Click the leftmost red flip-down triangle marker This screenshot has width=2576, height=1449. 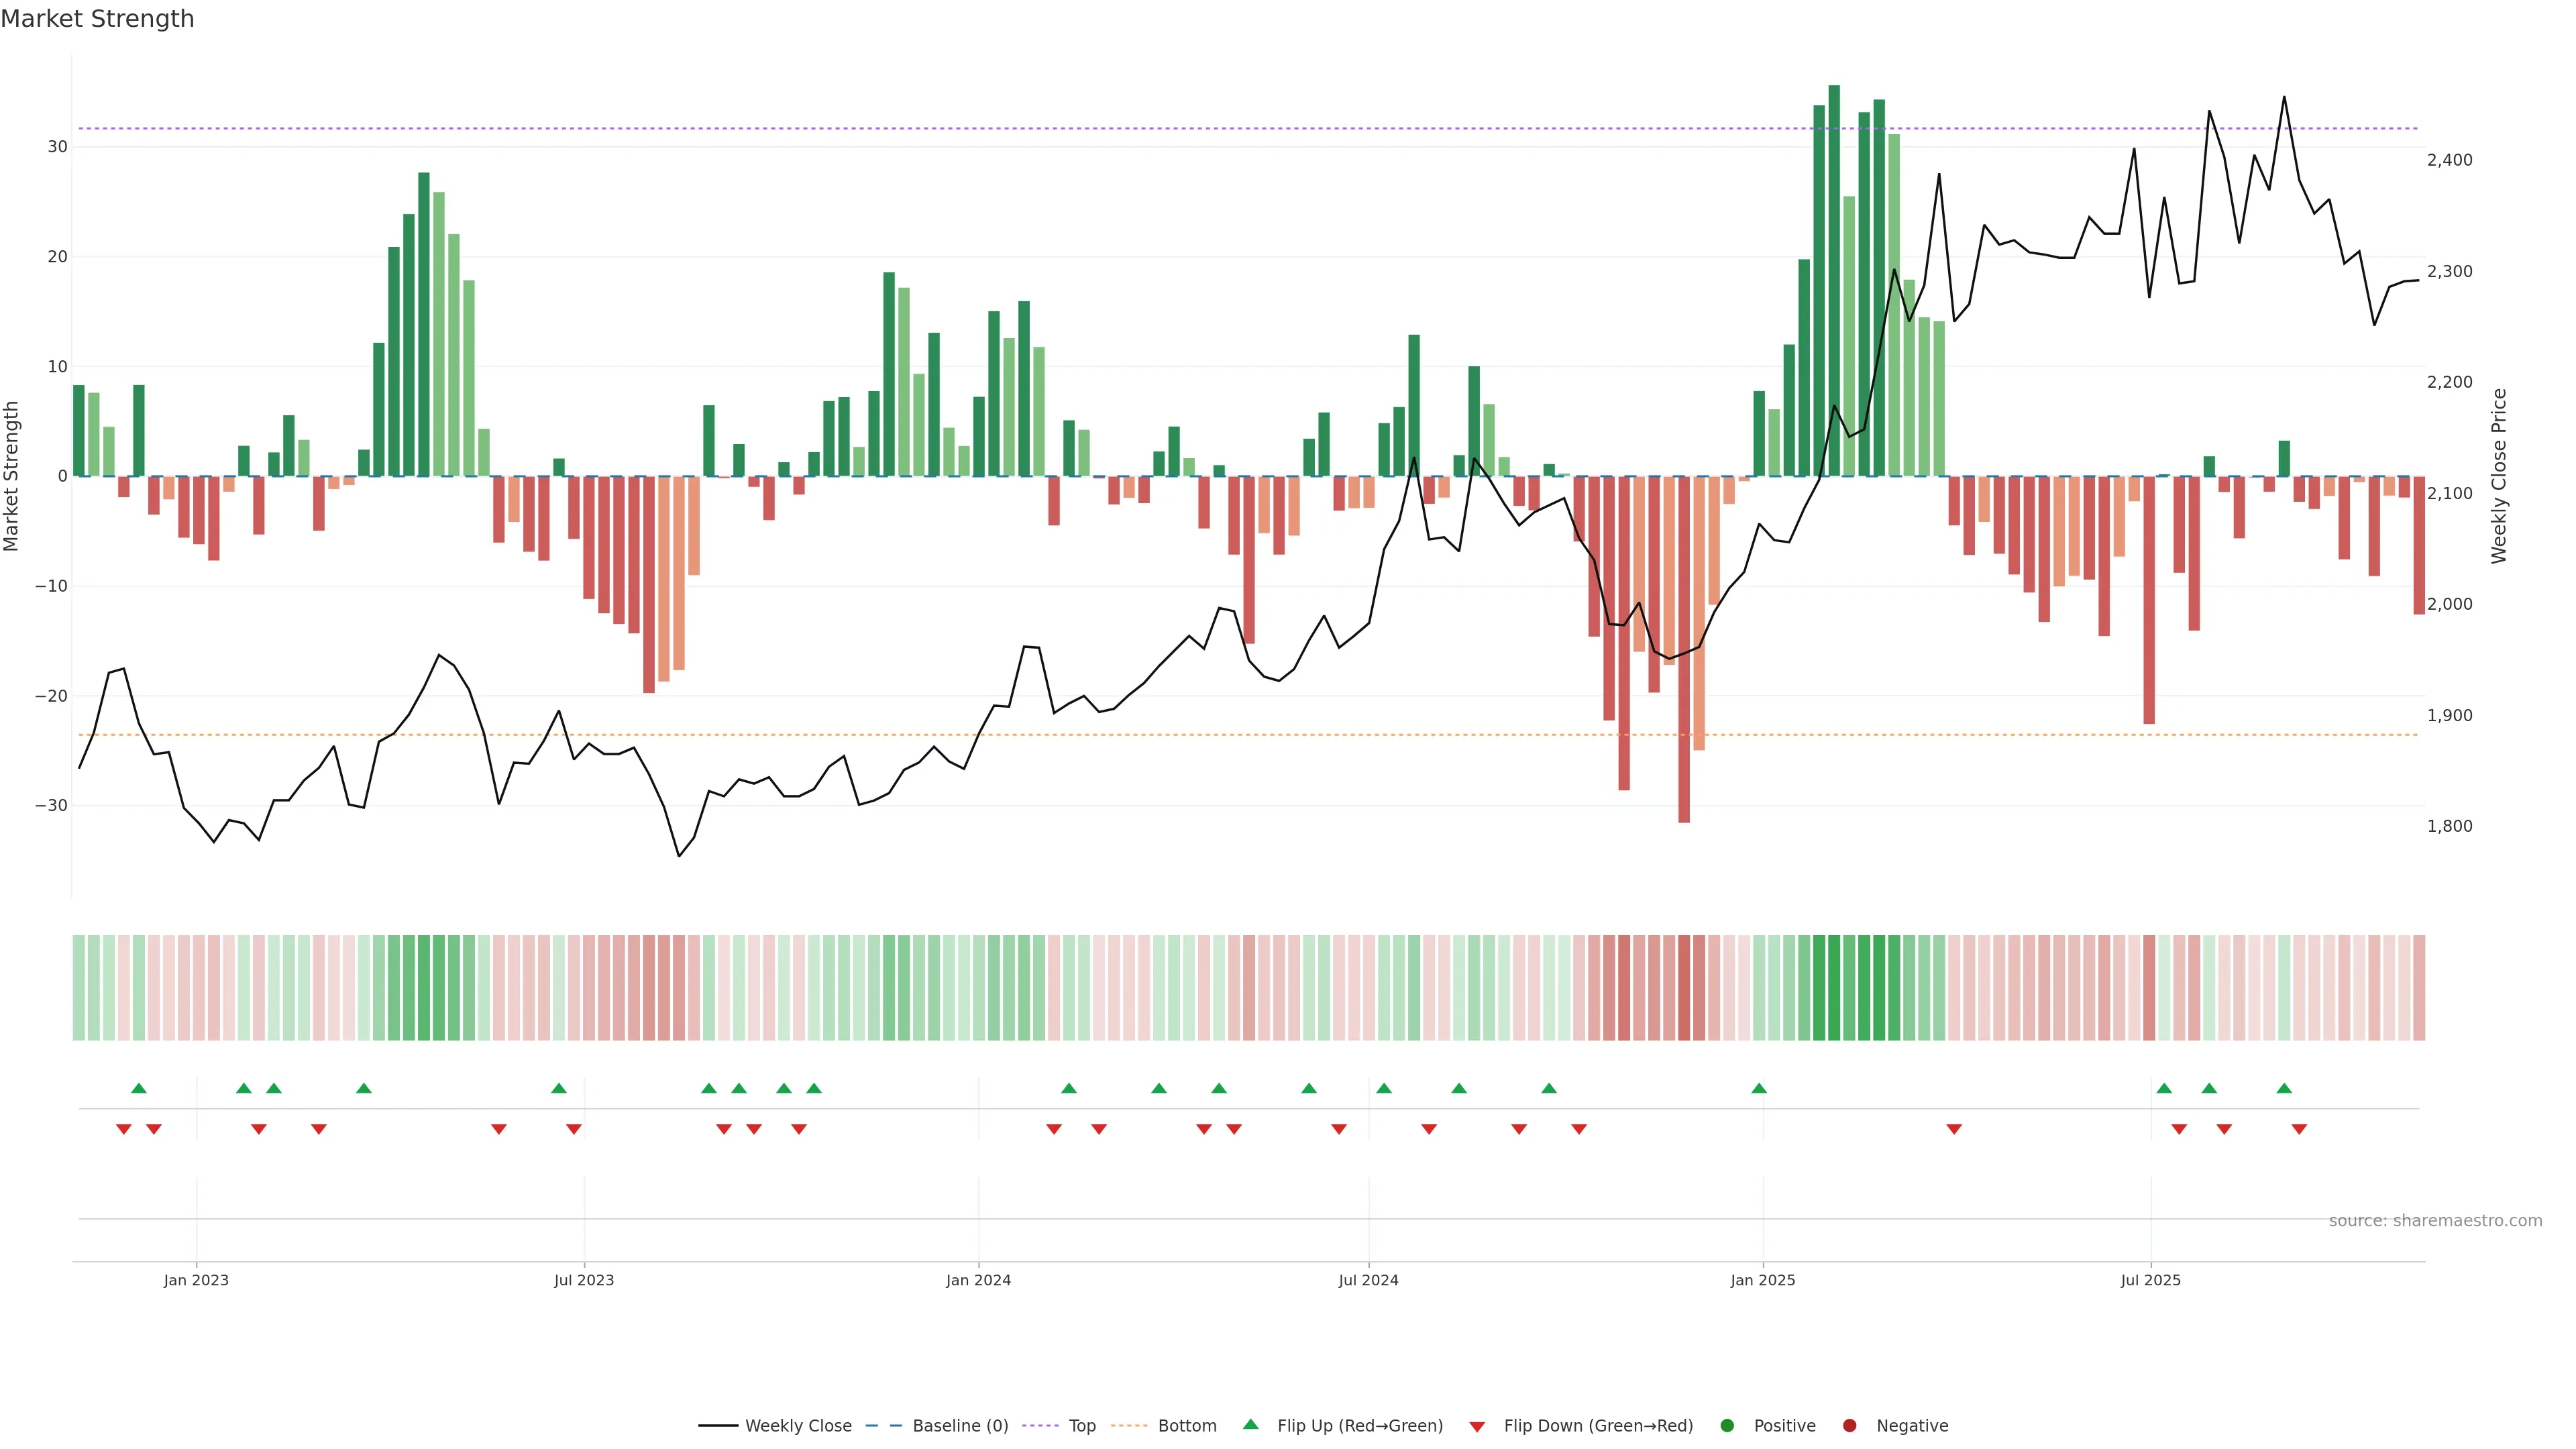click(124, 1129)
